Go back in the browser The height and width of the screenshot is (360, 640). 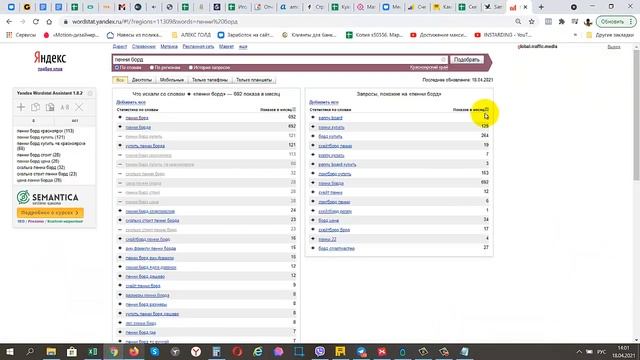(9, 22)
